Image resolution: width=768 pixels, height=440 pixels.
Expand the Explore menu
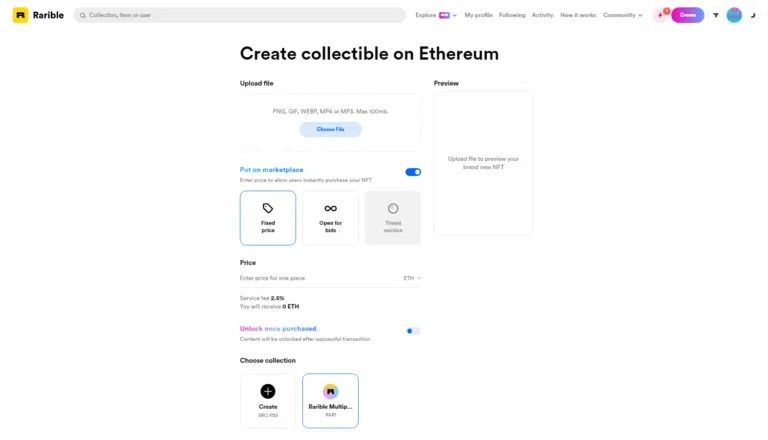click(x=435, y=15)
